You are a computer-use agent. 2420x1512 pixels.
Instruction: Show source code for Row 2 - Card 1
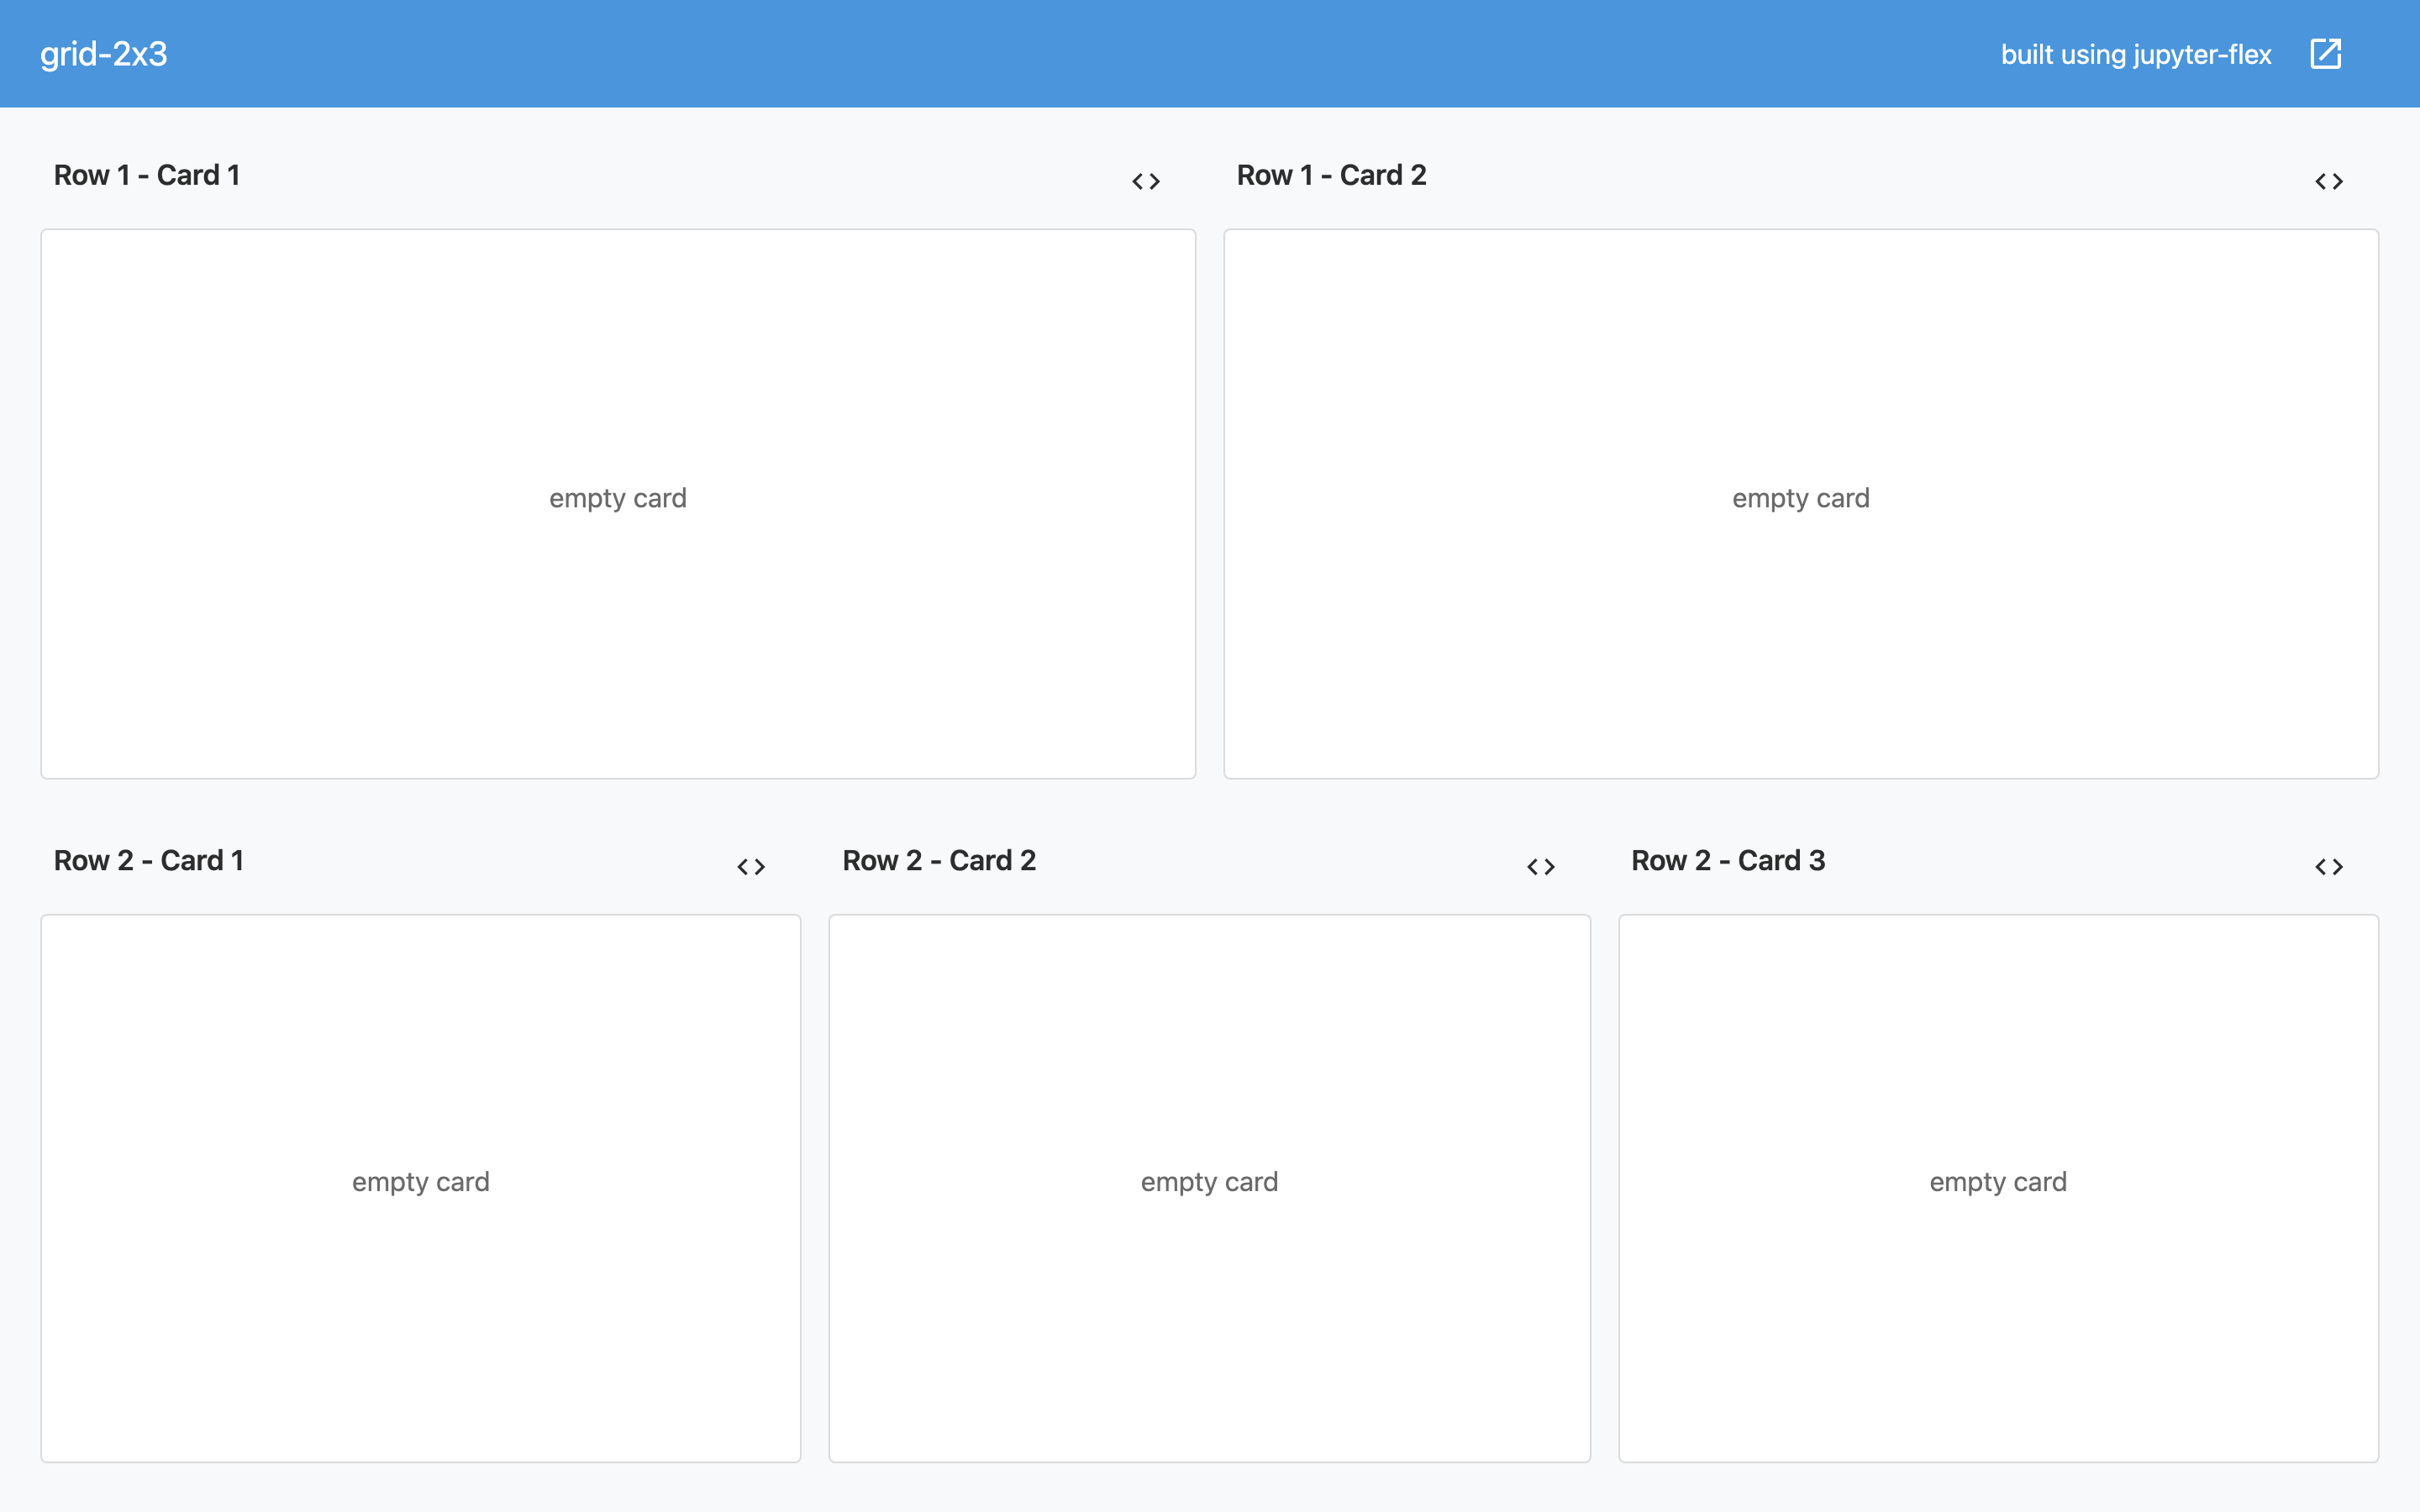coord(751,866)
